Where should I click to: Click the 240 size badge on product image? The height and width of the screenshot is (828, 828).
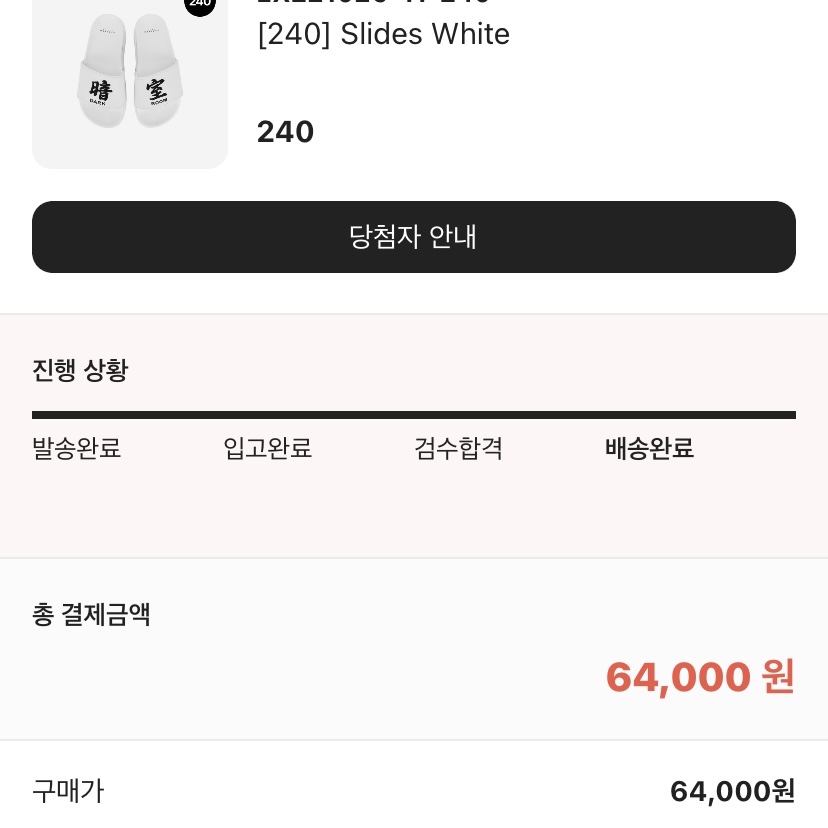tap(200, 5)
